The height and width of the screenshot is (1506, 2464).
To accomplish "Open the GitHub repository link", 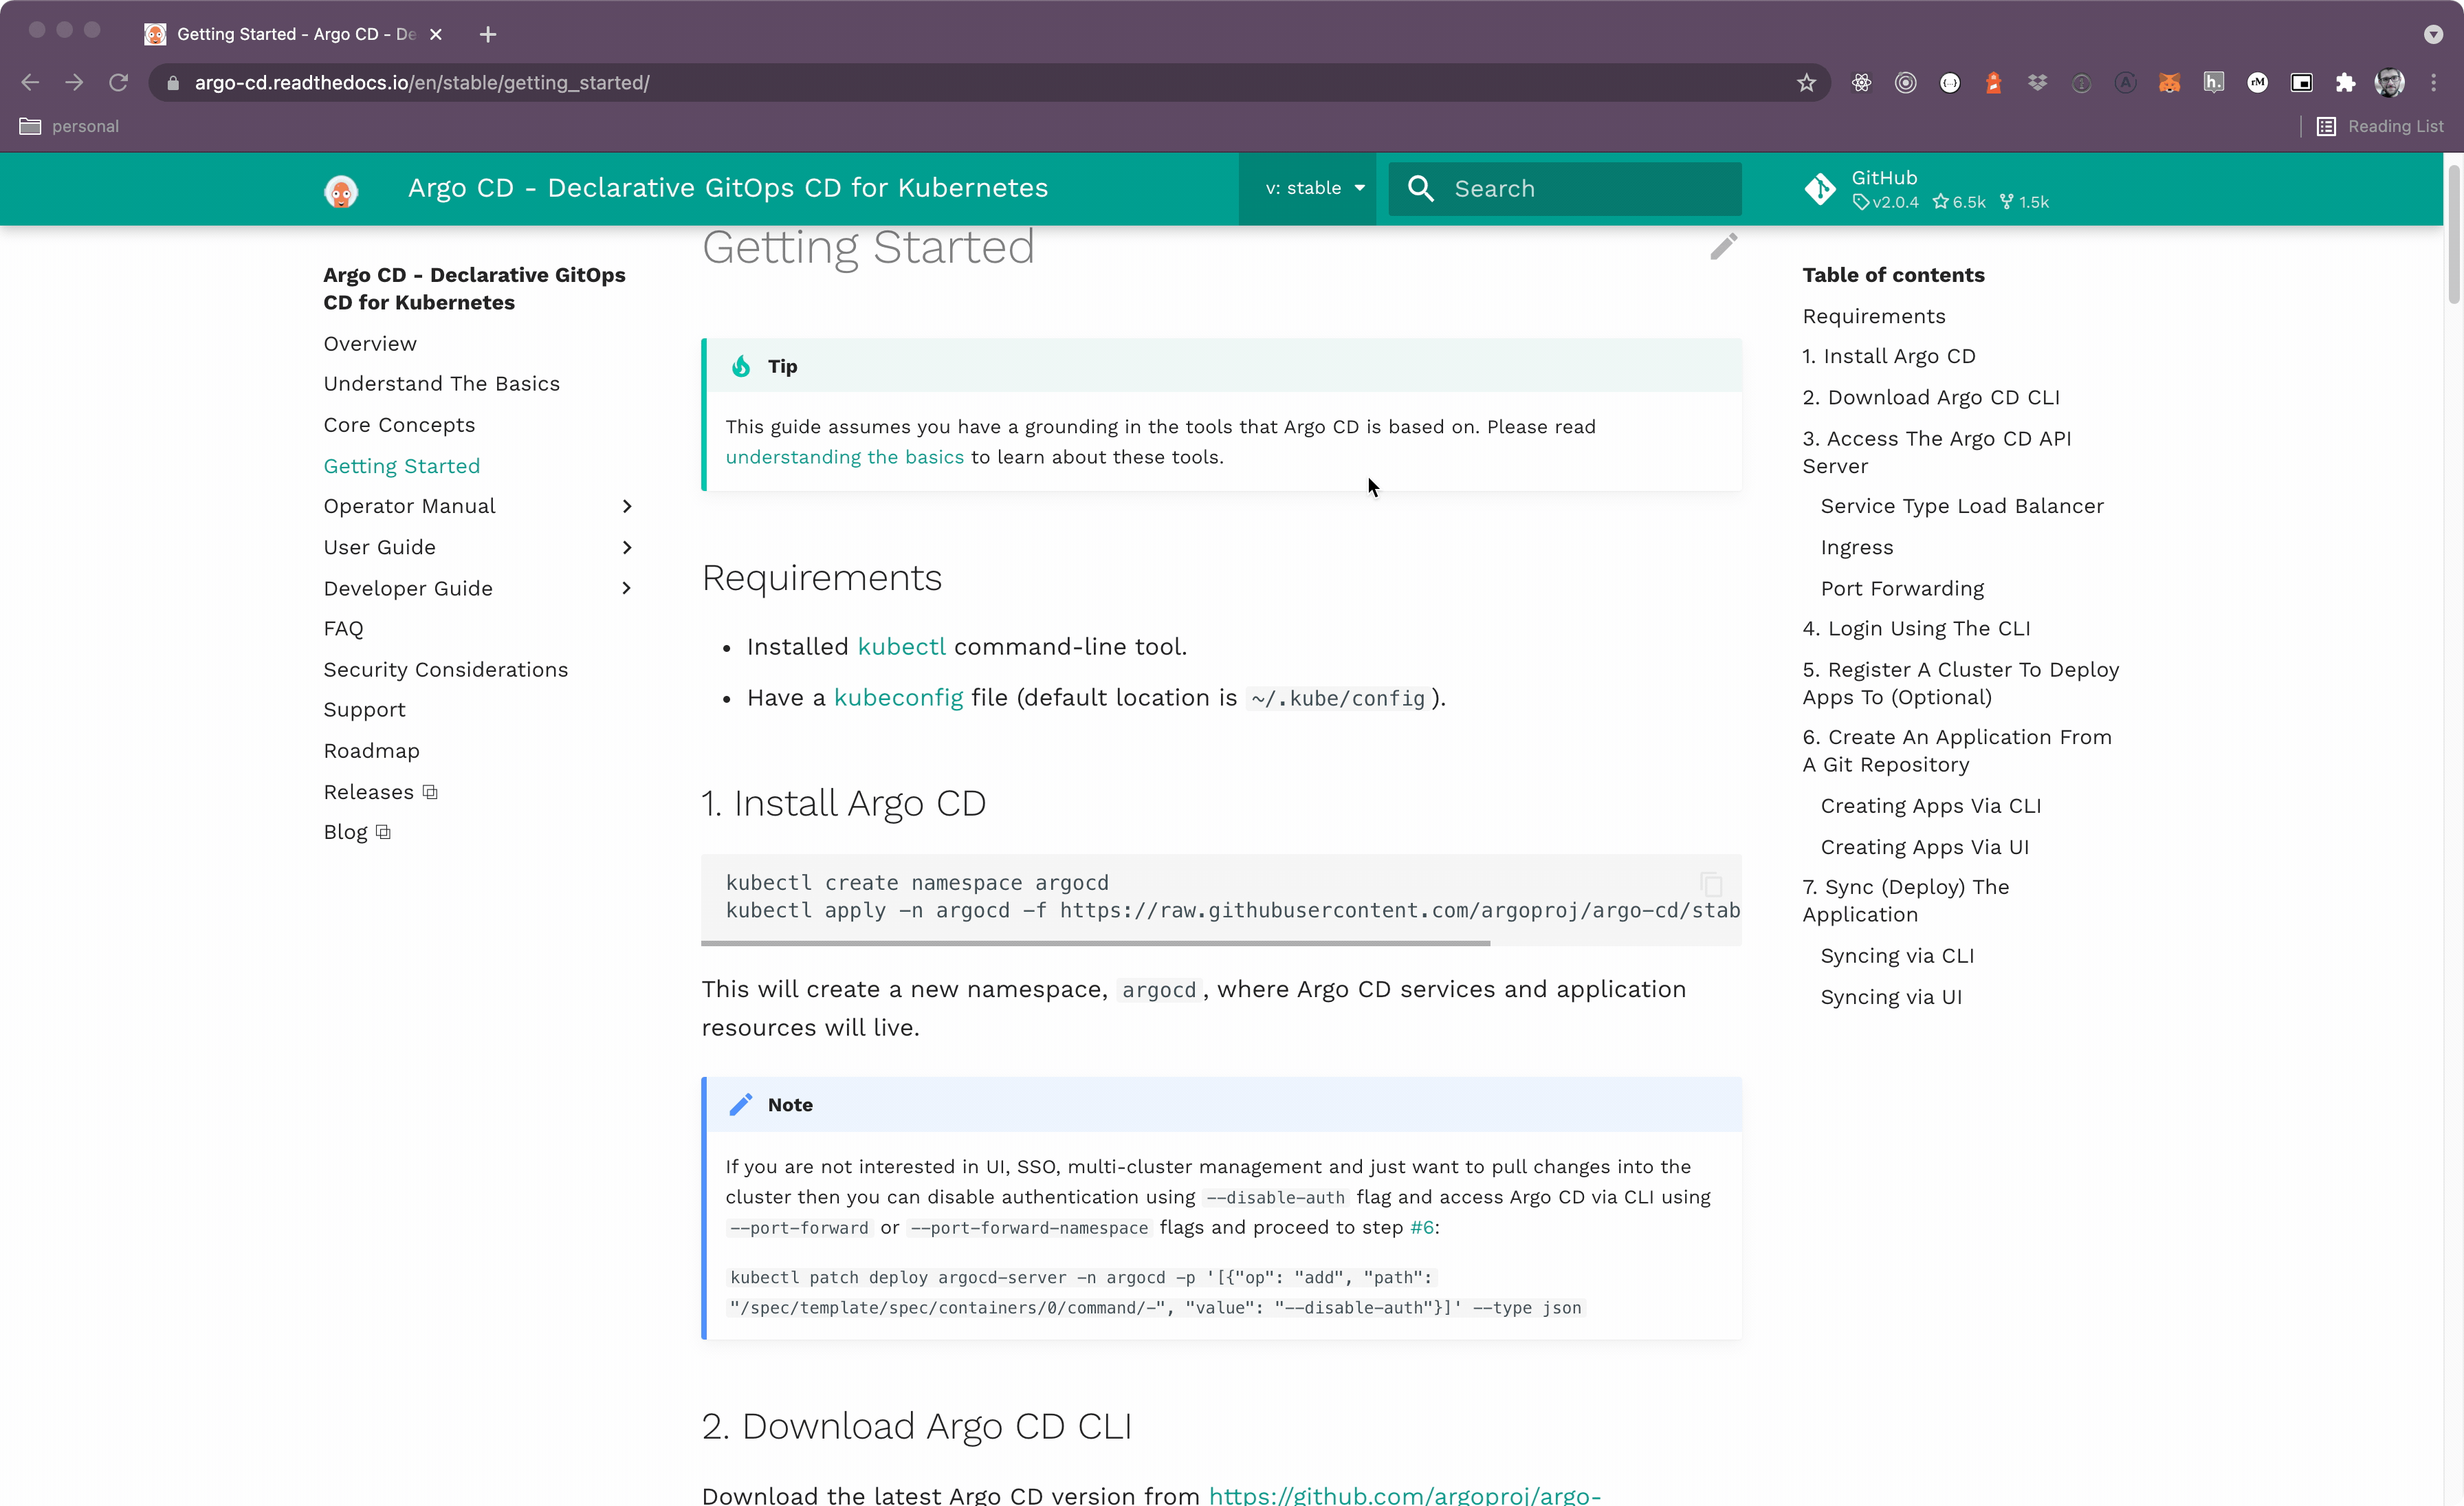I will (x=1926, y=188).
